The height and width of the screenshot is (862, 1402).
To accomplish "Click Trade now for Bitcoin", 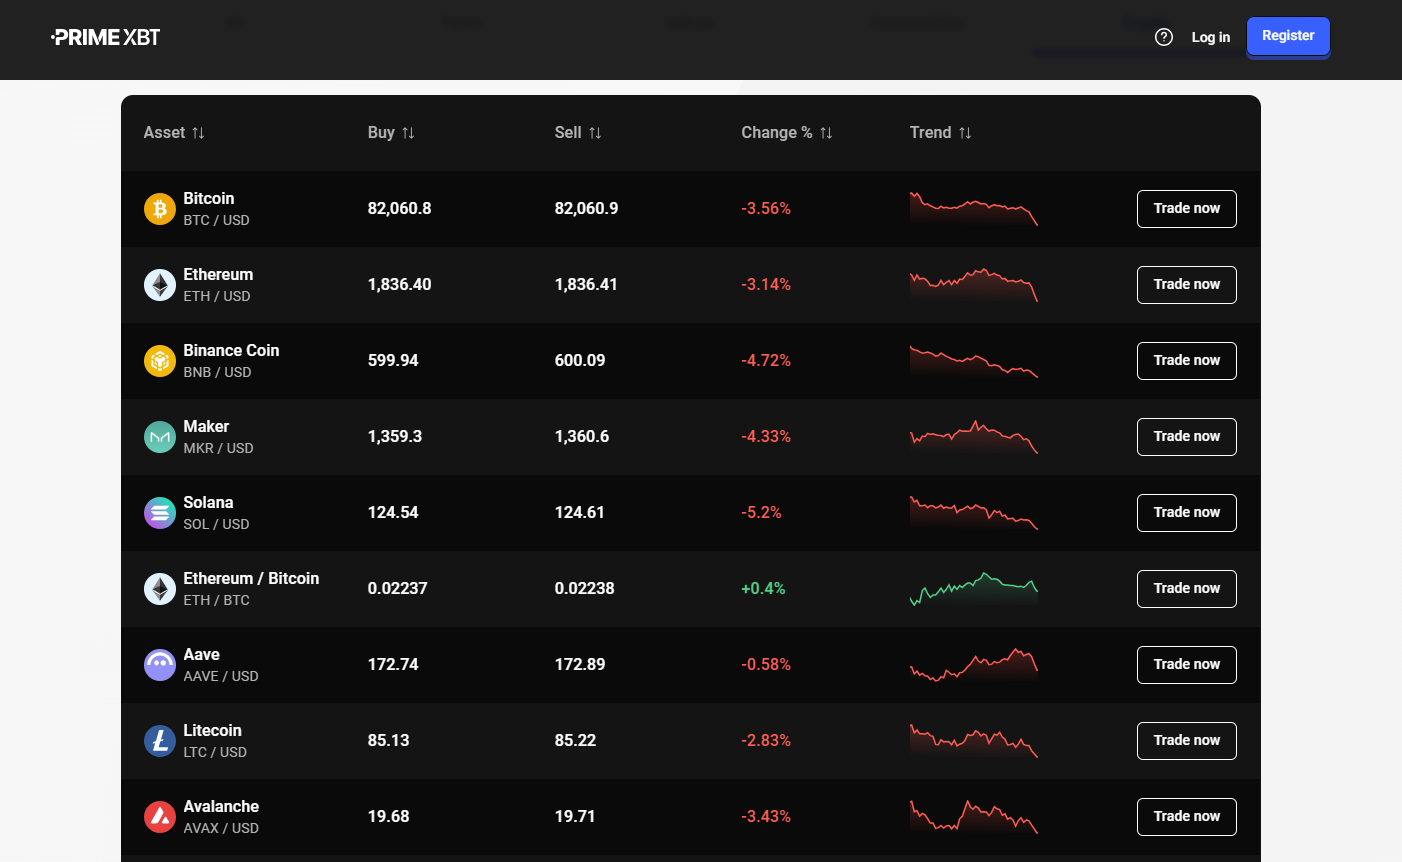I will (x=1186, y=208).
